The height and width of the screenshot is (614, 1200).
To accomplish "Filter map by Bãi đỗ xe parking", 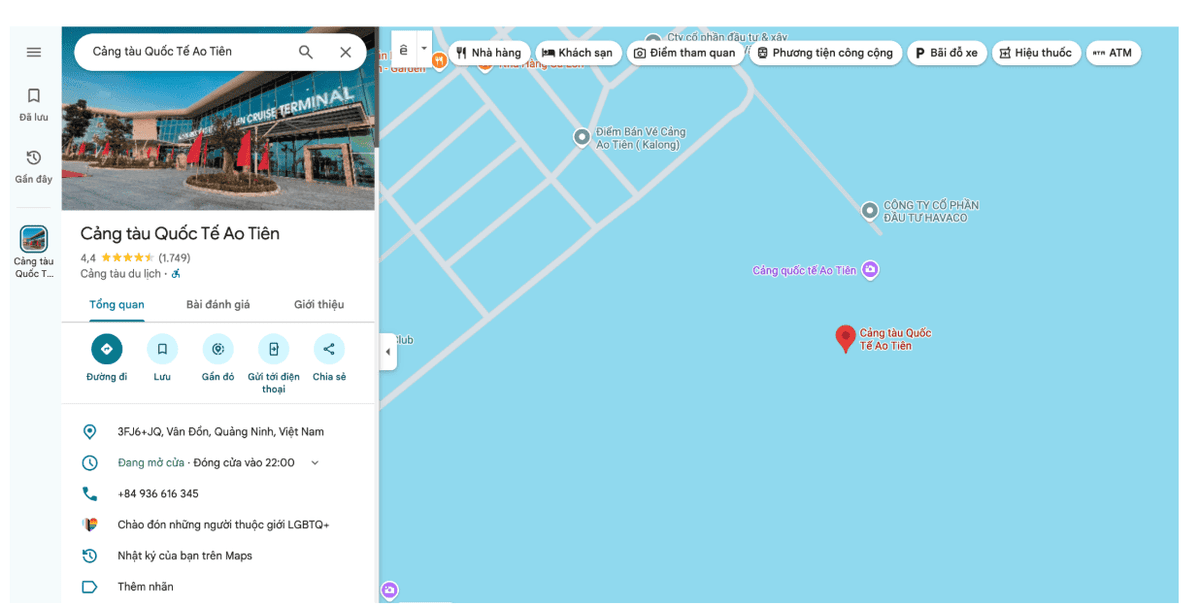I will coord(947,53).
